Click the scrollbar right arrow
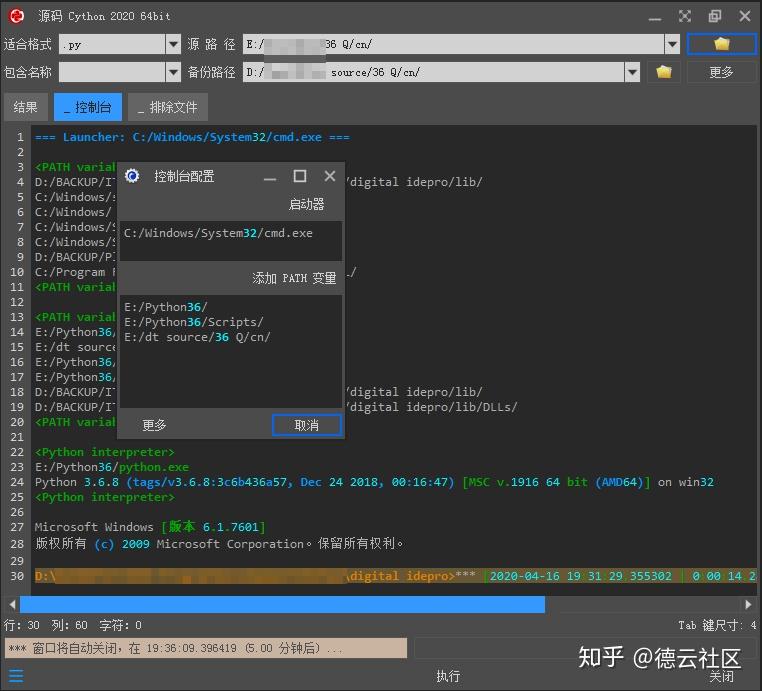 (x=748, y=605)
